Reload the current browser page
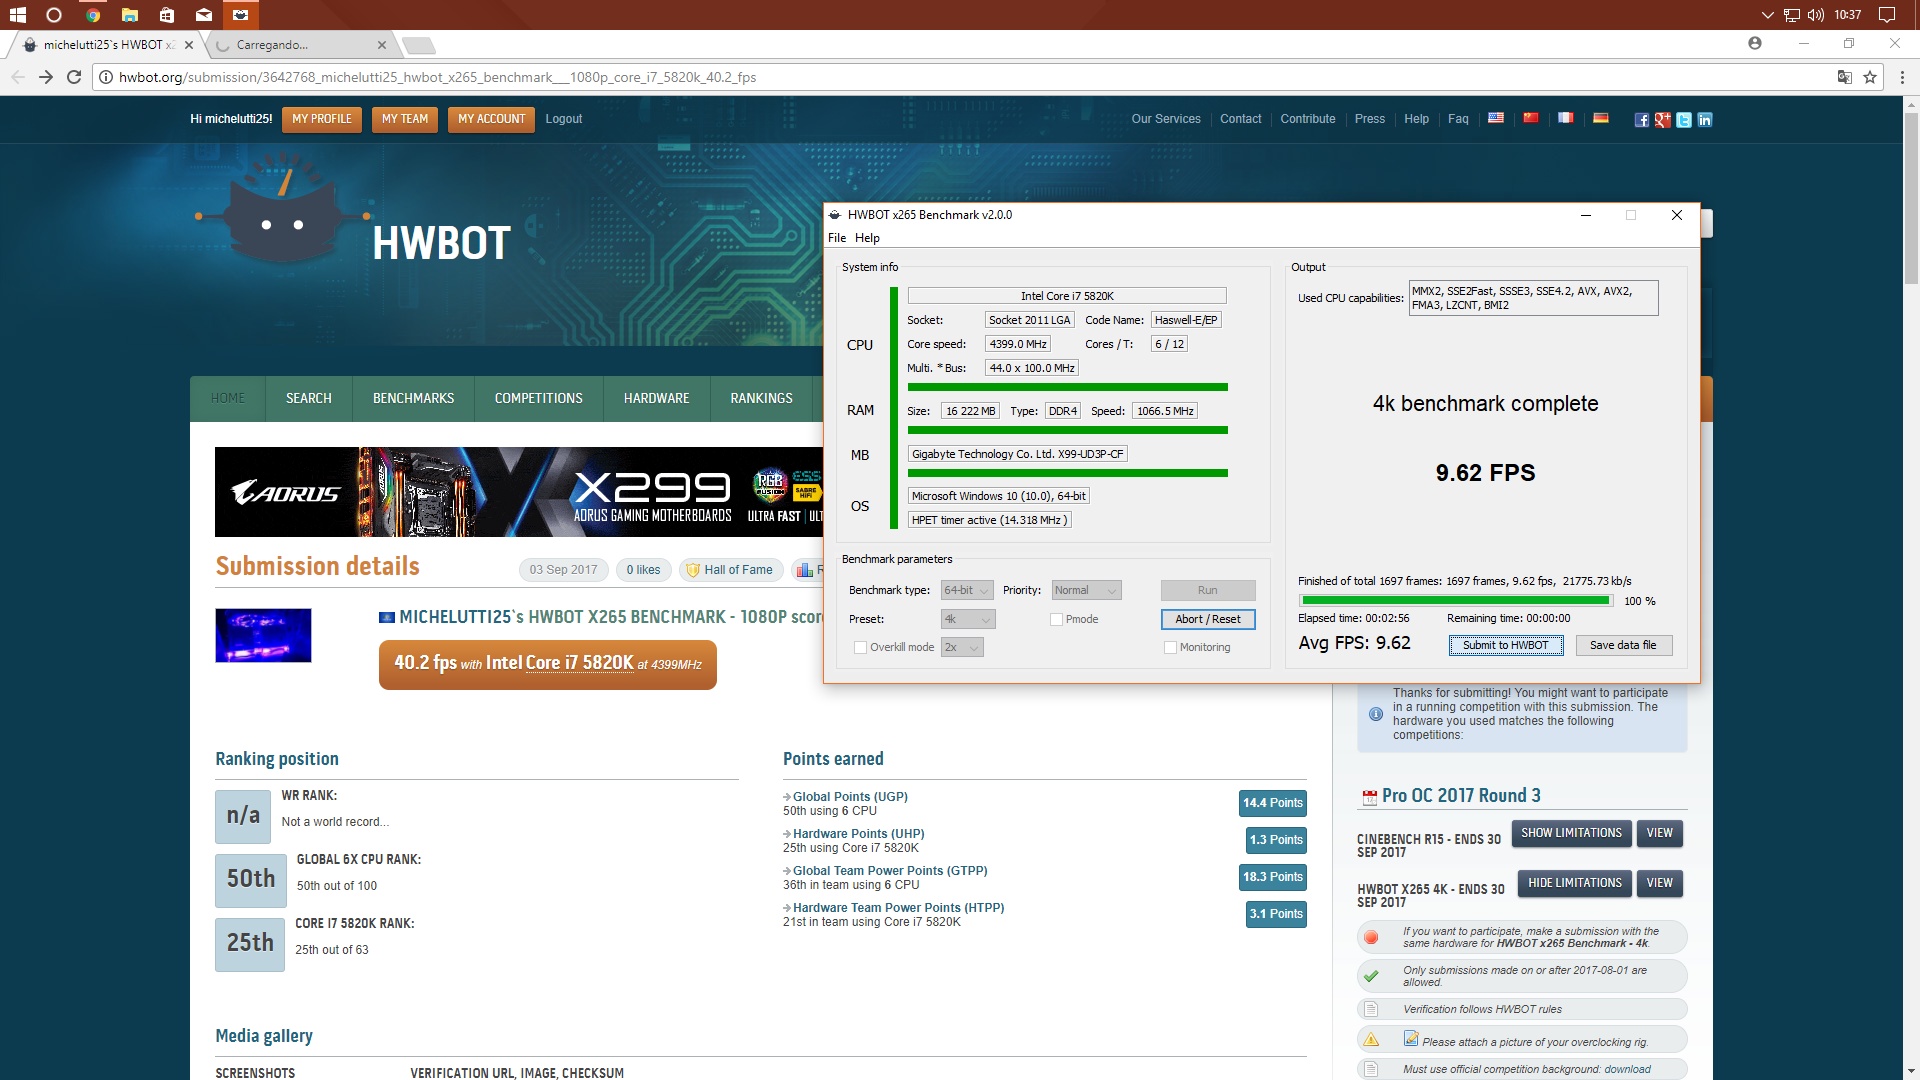This screenshot has width=1920, height=1080. 74,77
